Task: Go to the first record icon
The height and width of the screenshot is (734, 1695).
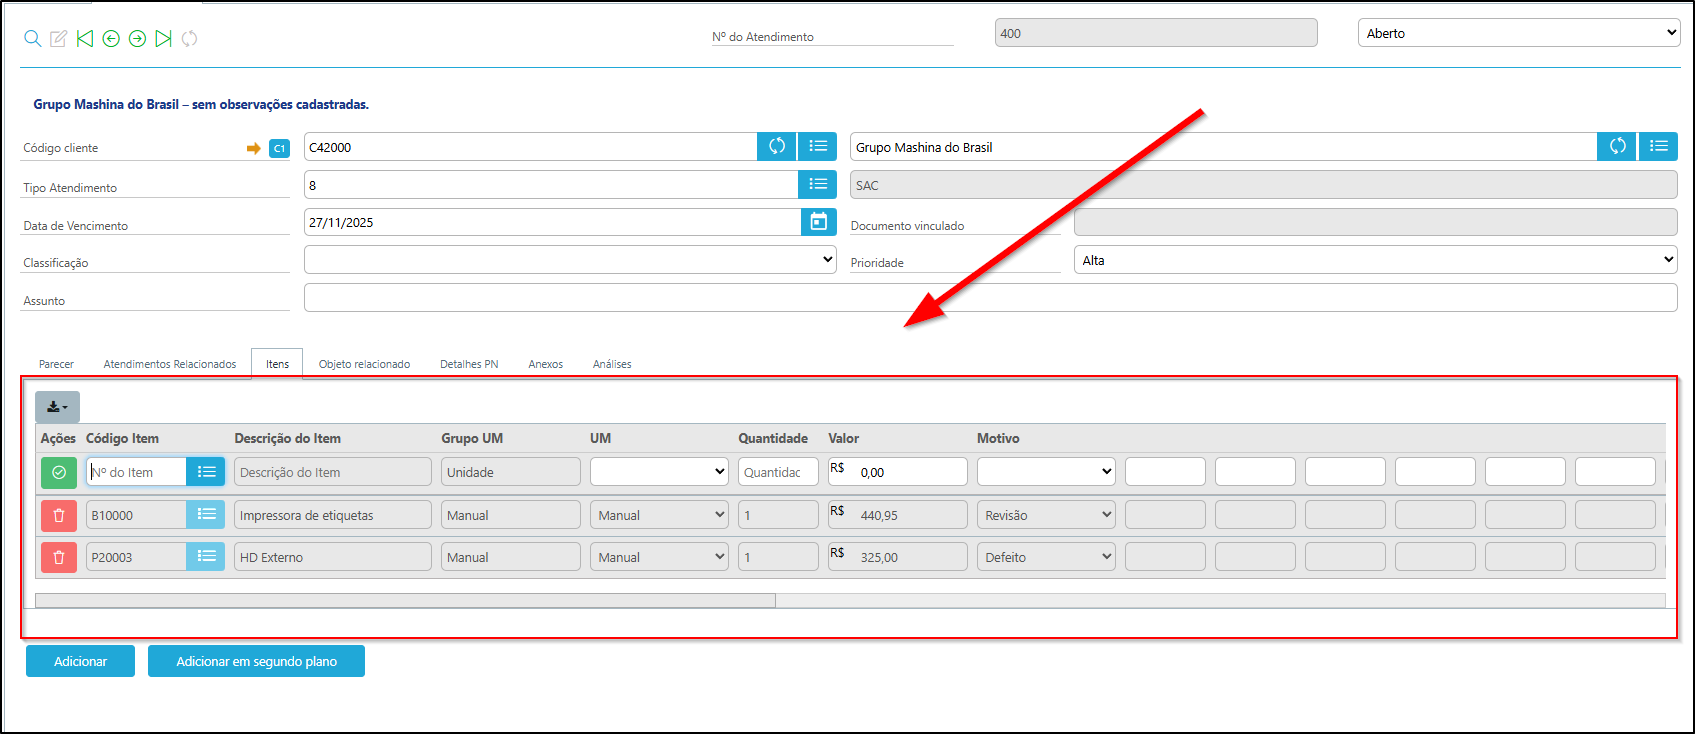Action: pyautogui.click(x=85, y=38)
